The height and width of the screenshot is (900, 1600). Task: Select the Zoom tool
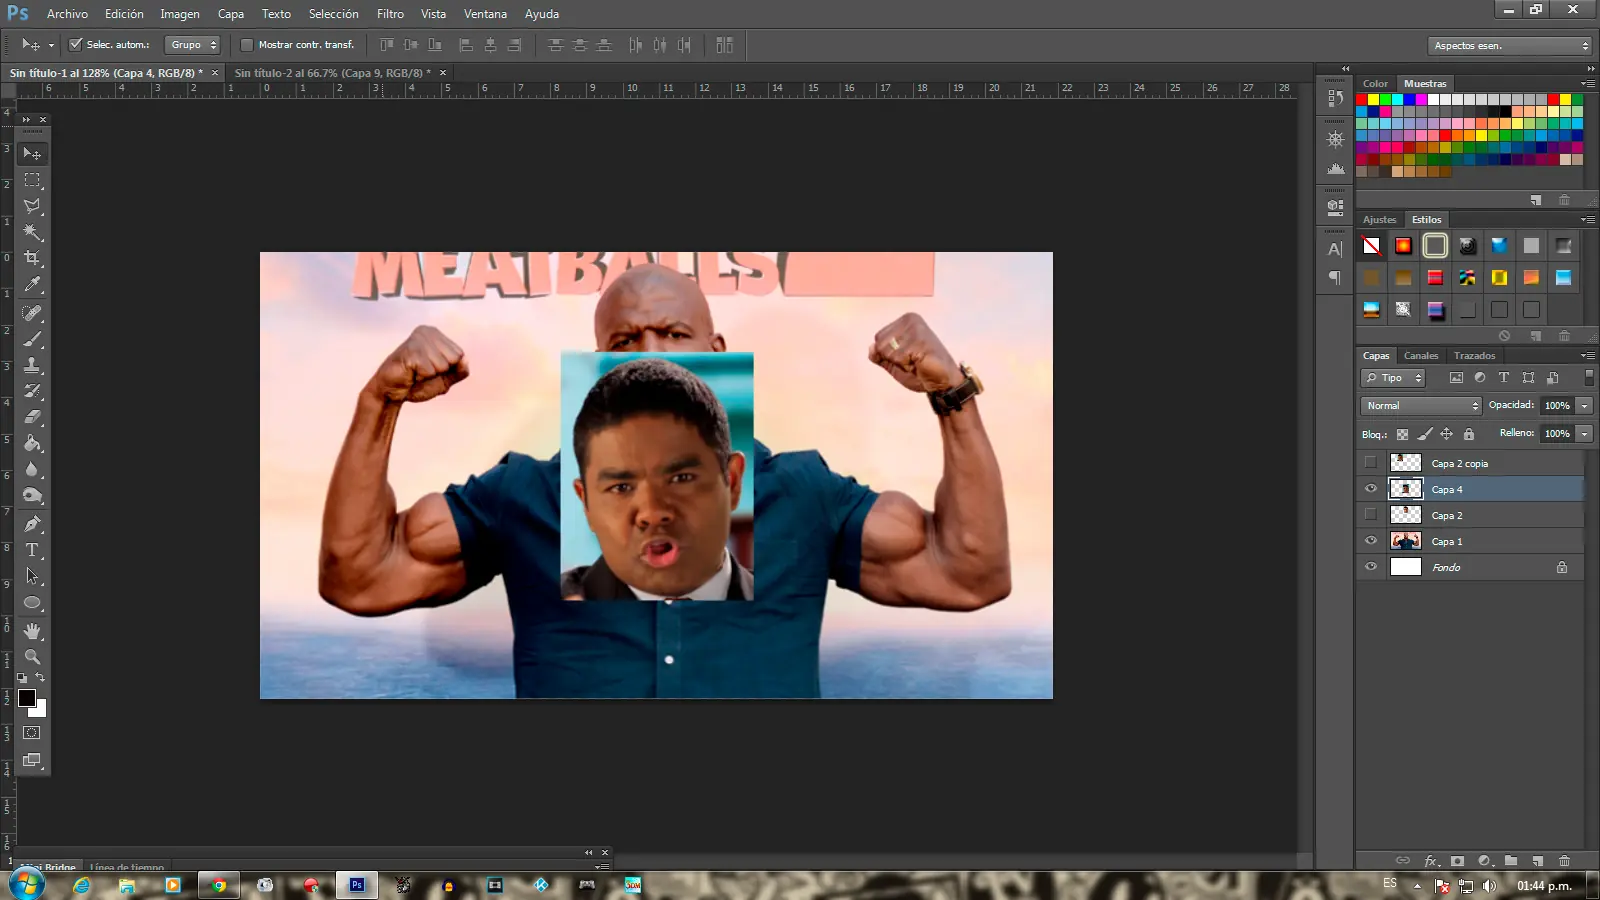point(32,657)
